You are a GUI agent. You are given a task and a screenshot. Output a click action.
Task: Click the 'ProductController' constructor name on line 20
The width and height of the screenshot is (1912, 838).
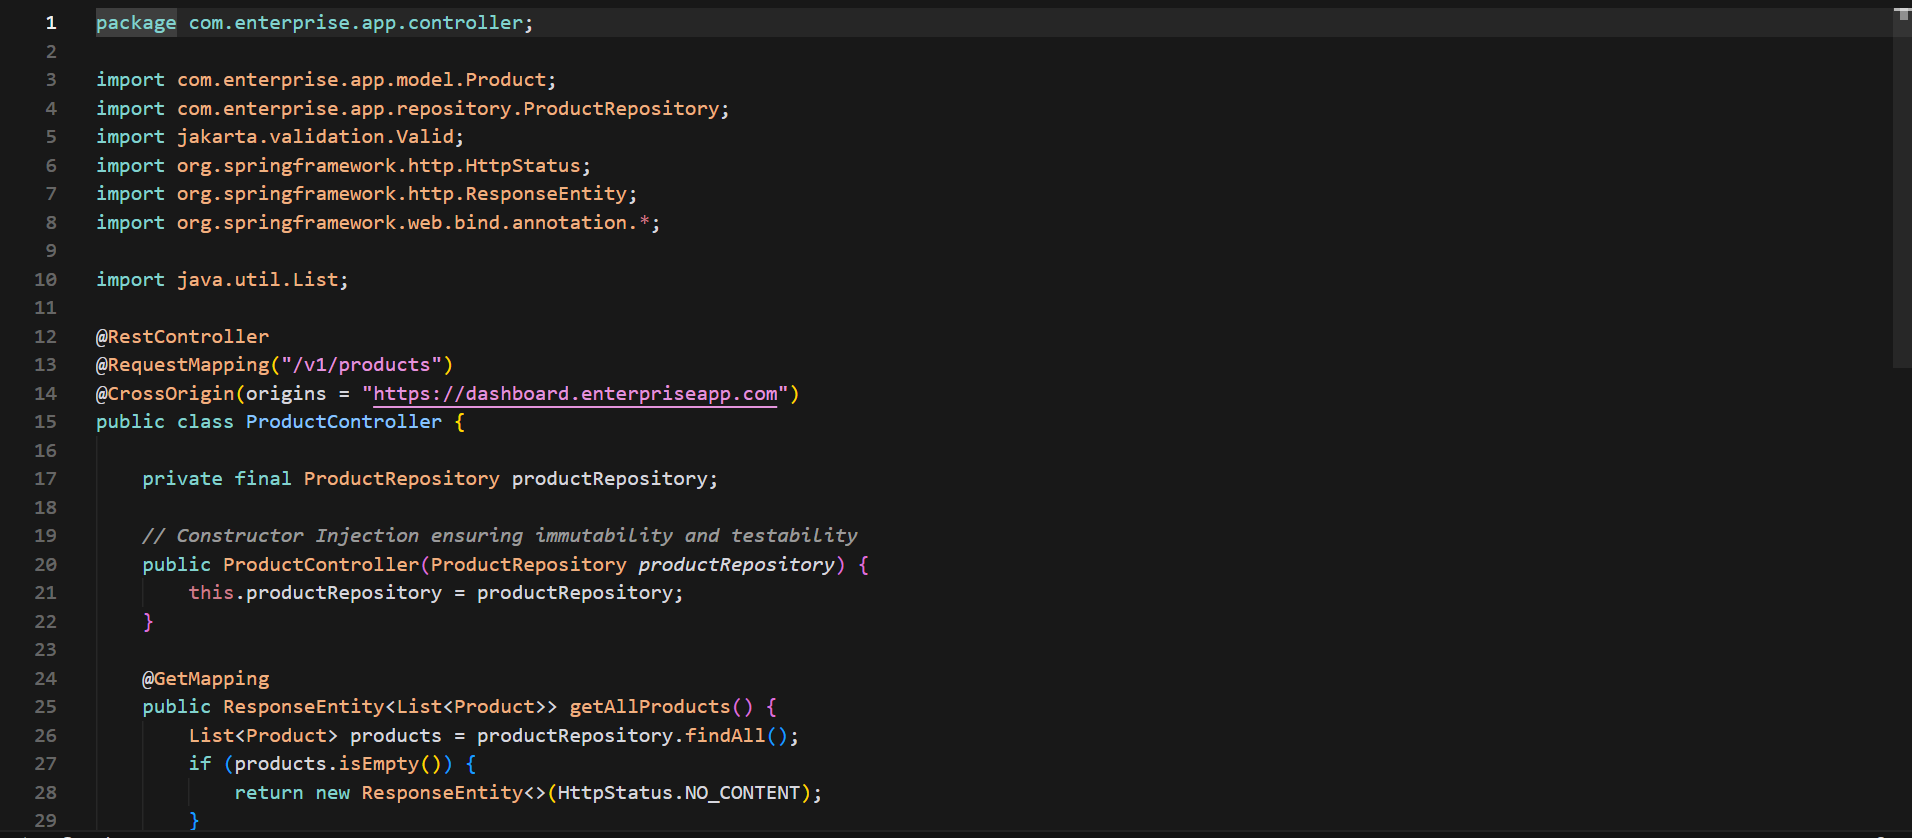[321, 565]
